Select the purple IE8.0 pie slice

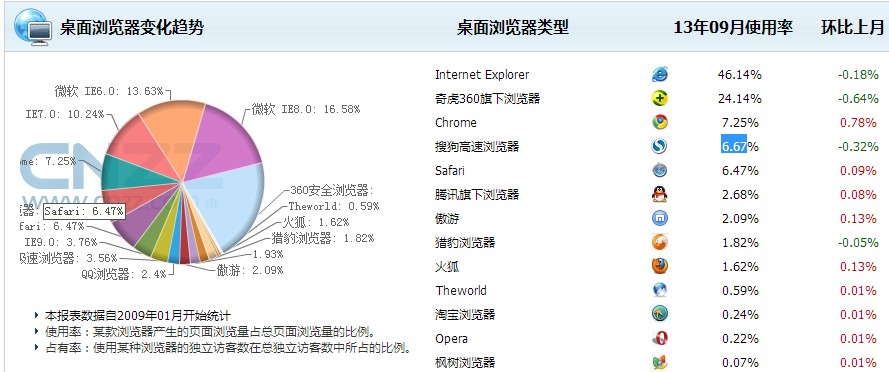coord(224,142)
